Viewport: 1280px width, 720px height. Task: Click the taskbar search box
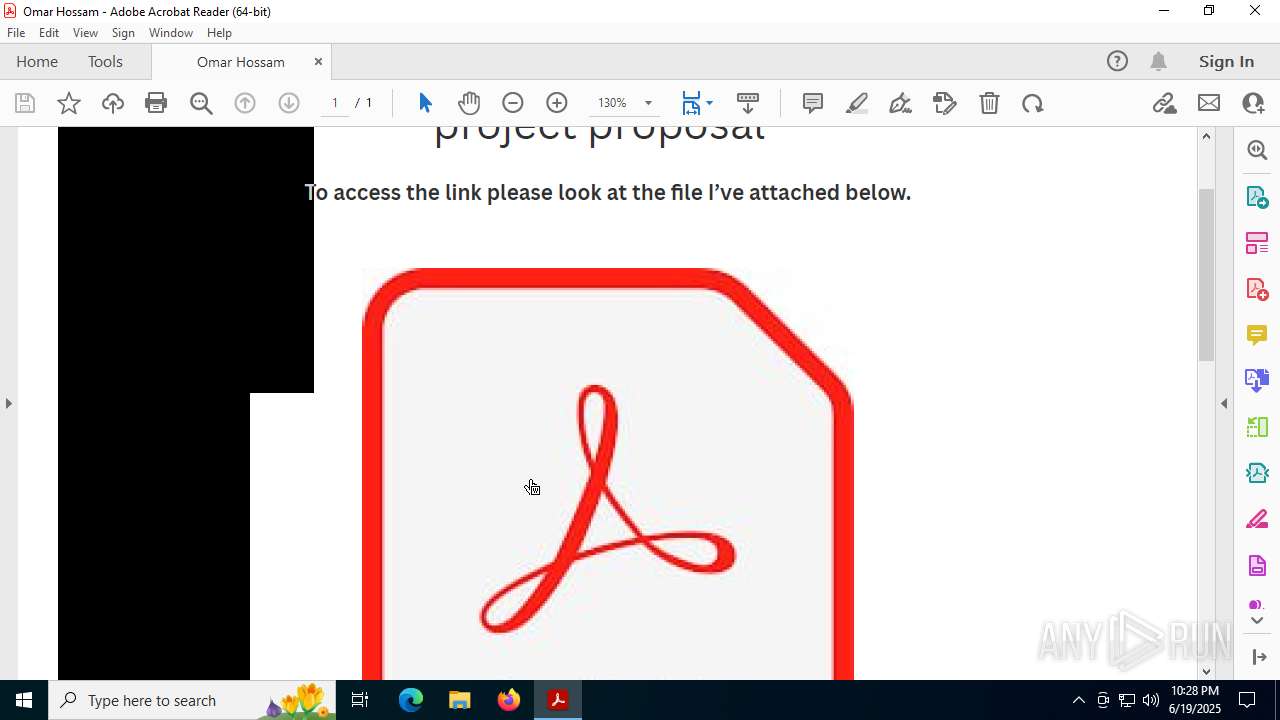[x=192, y=700]
